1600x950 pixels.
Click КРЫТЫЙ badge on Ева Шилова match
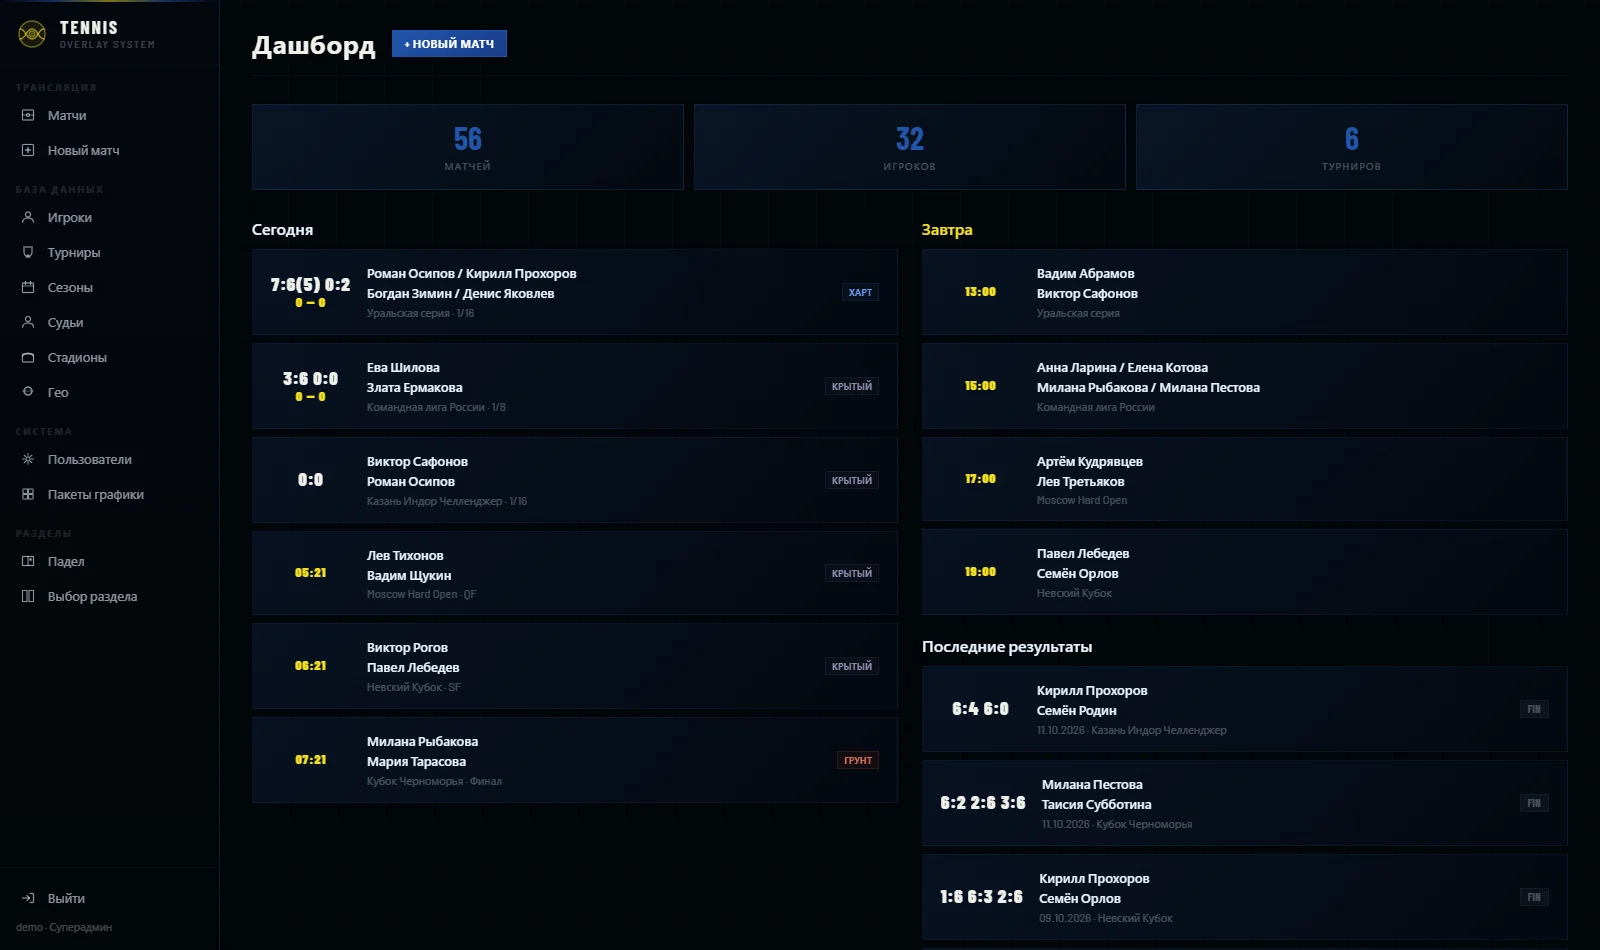[x=852, y=386]
